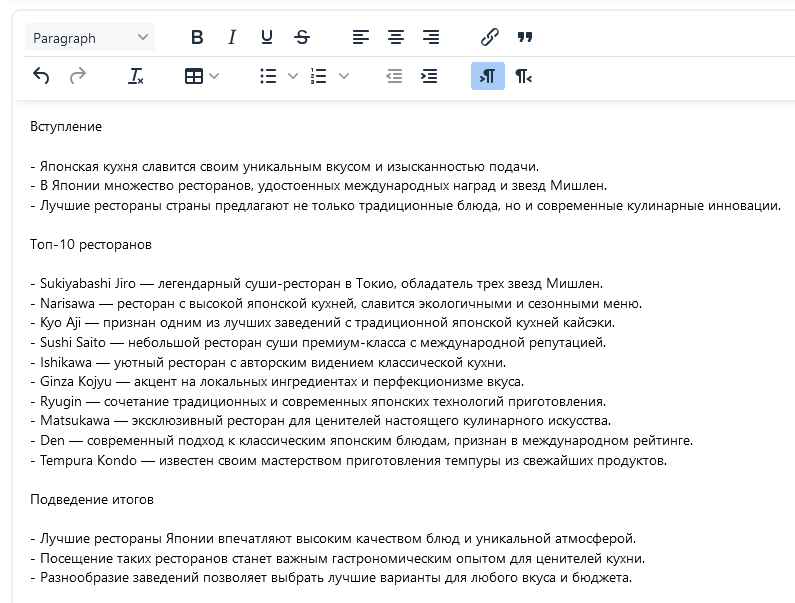Click the heading 'Вступление'

(x=66, y=126)
